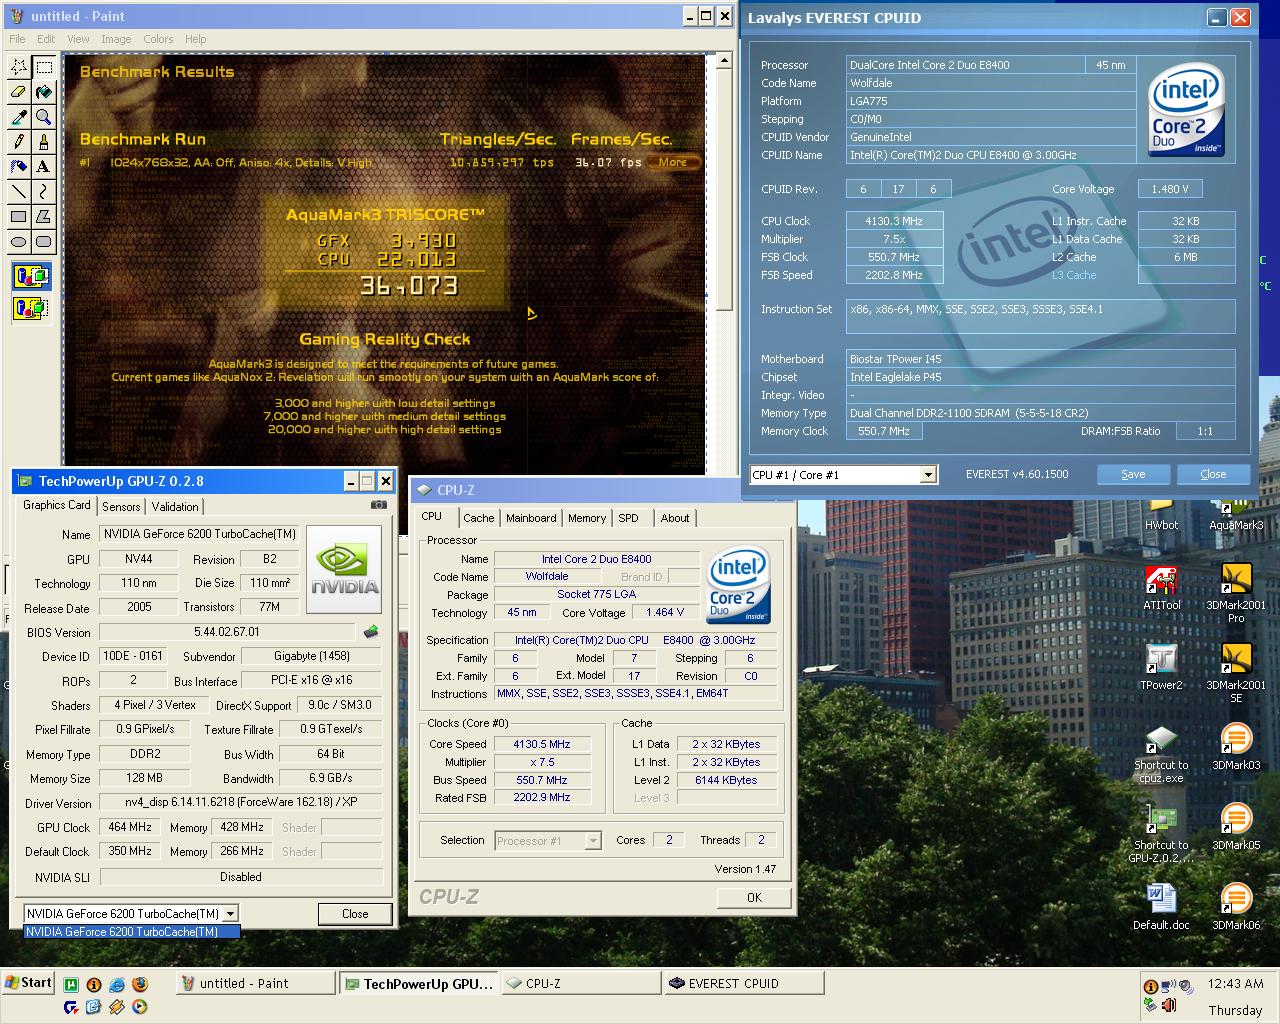Open the TPower2 desktop icon
1280x1024 pixels.
coord(1162,667)
